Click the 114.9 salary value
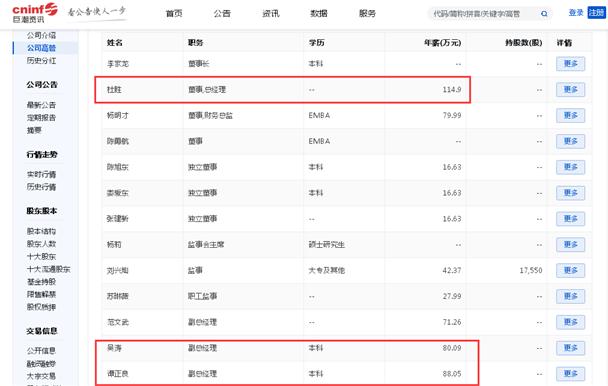The width and height of the screenshot is (608, 386). [452, 90]
